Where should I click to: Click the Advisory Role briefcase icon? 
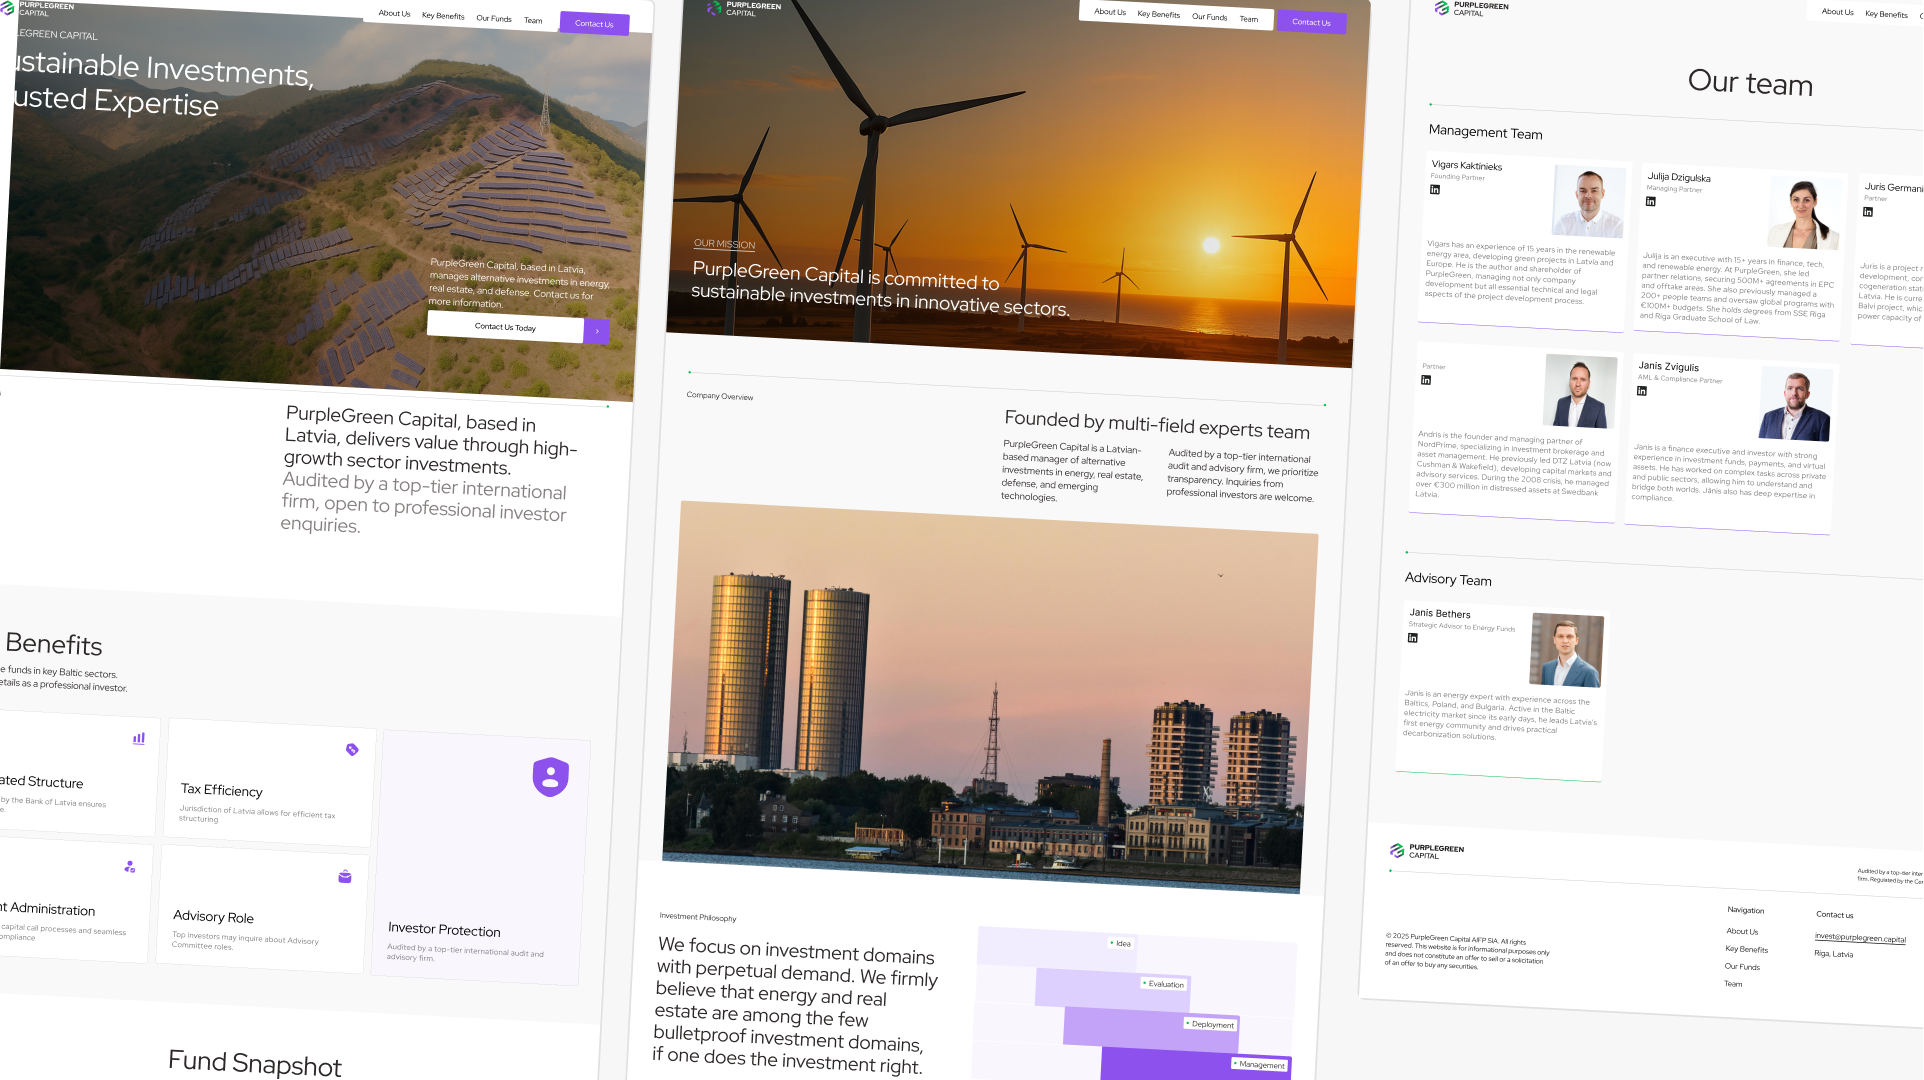click(x=345, y=877)
